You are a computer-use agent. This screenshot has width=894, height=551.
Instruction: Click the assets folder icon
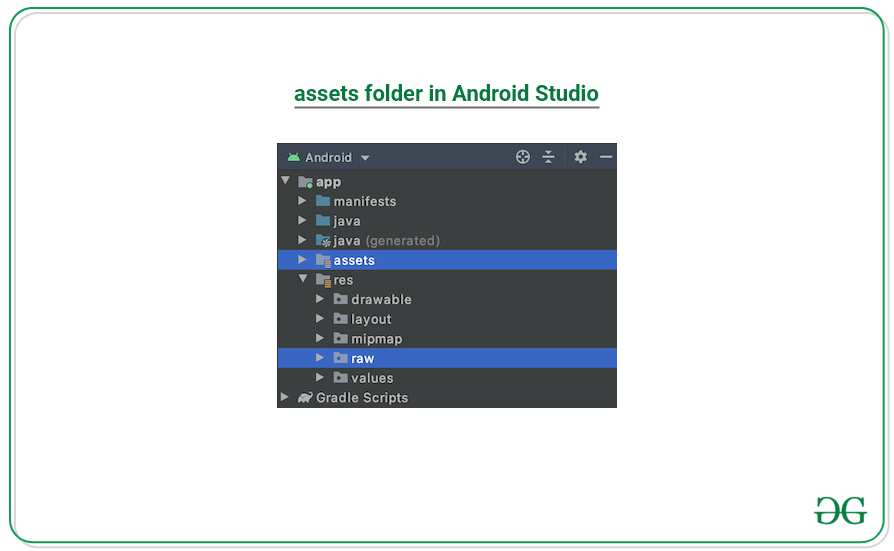click(x=323, y=261)
